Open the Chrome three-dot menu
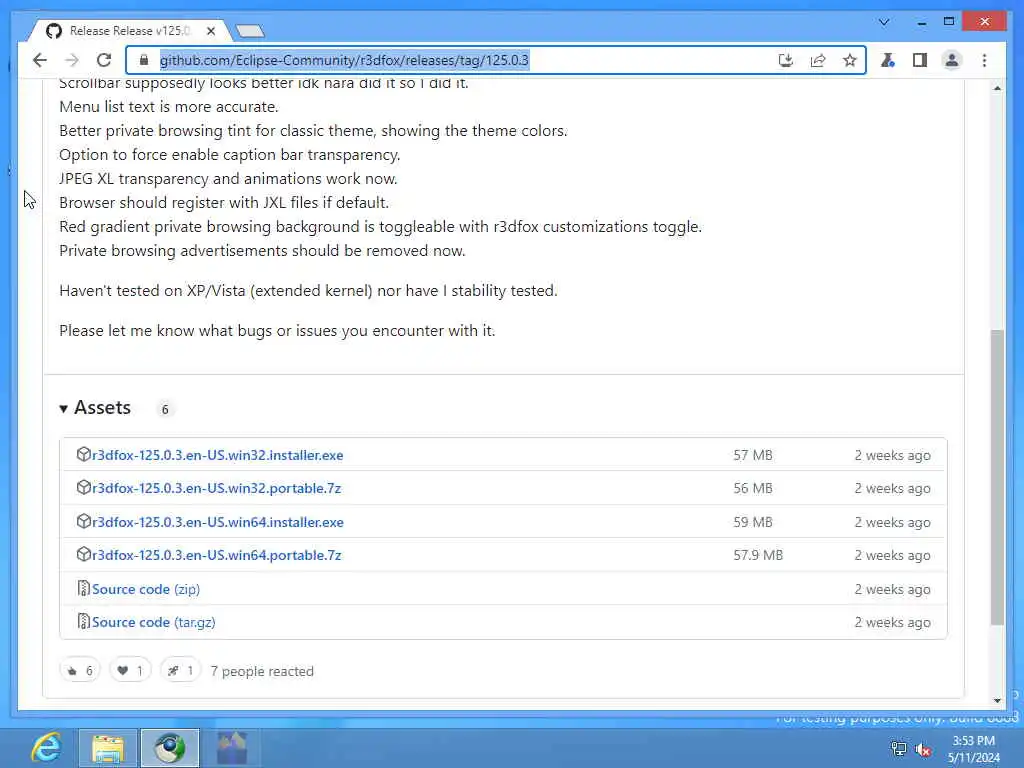 click(984, 60)
